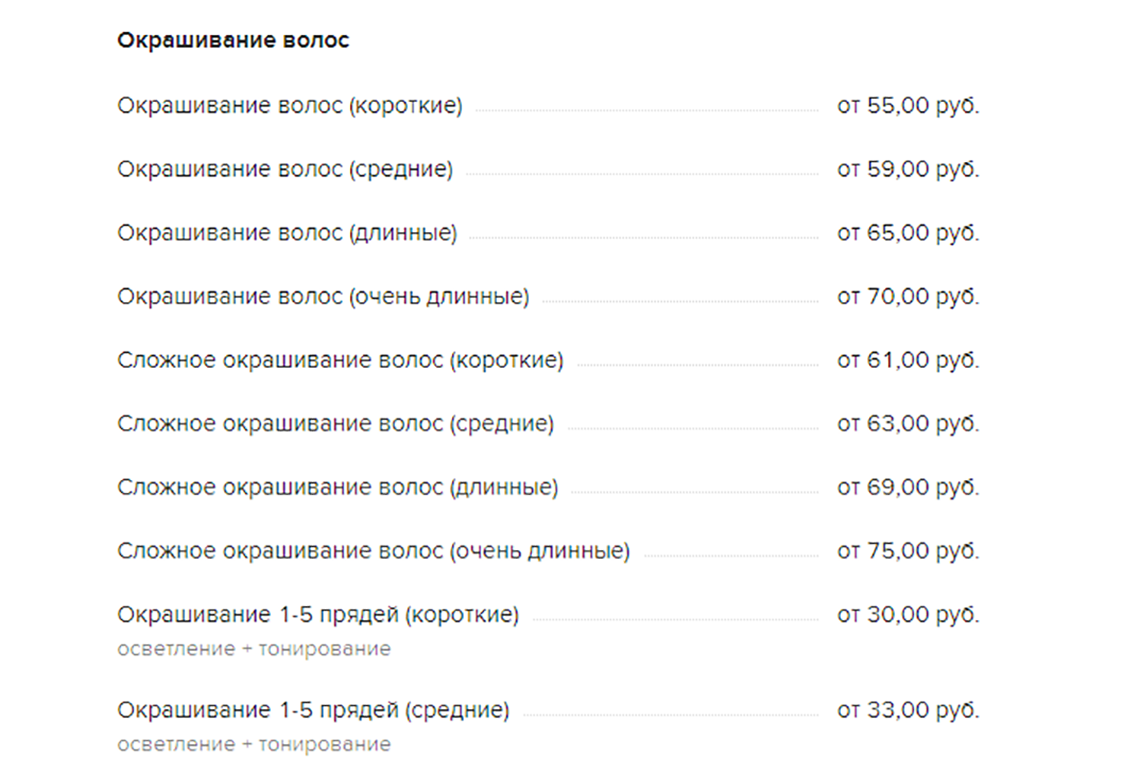The height and width of the screenshot is (759, 1140).
Task: Open "Сложное окрашивание волос (очень длинные)"
Action: tap(373, 551)
